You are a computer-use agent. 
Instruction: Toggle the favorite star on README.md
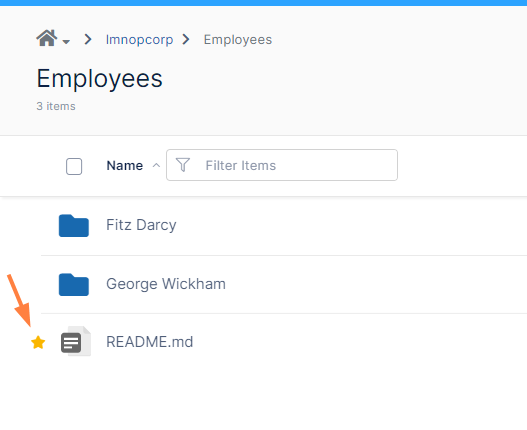[38, 343]
